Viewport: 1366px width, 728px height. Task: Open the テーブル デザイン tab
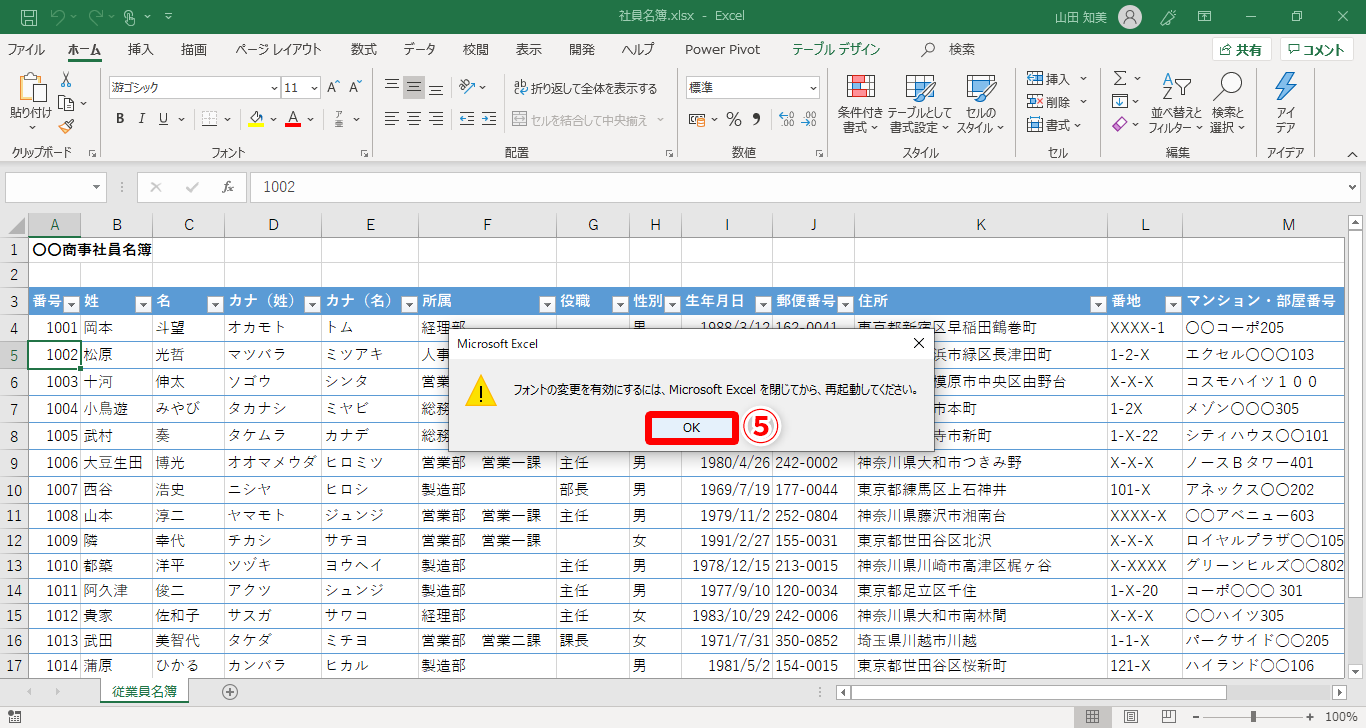coord(836,50)
